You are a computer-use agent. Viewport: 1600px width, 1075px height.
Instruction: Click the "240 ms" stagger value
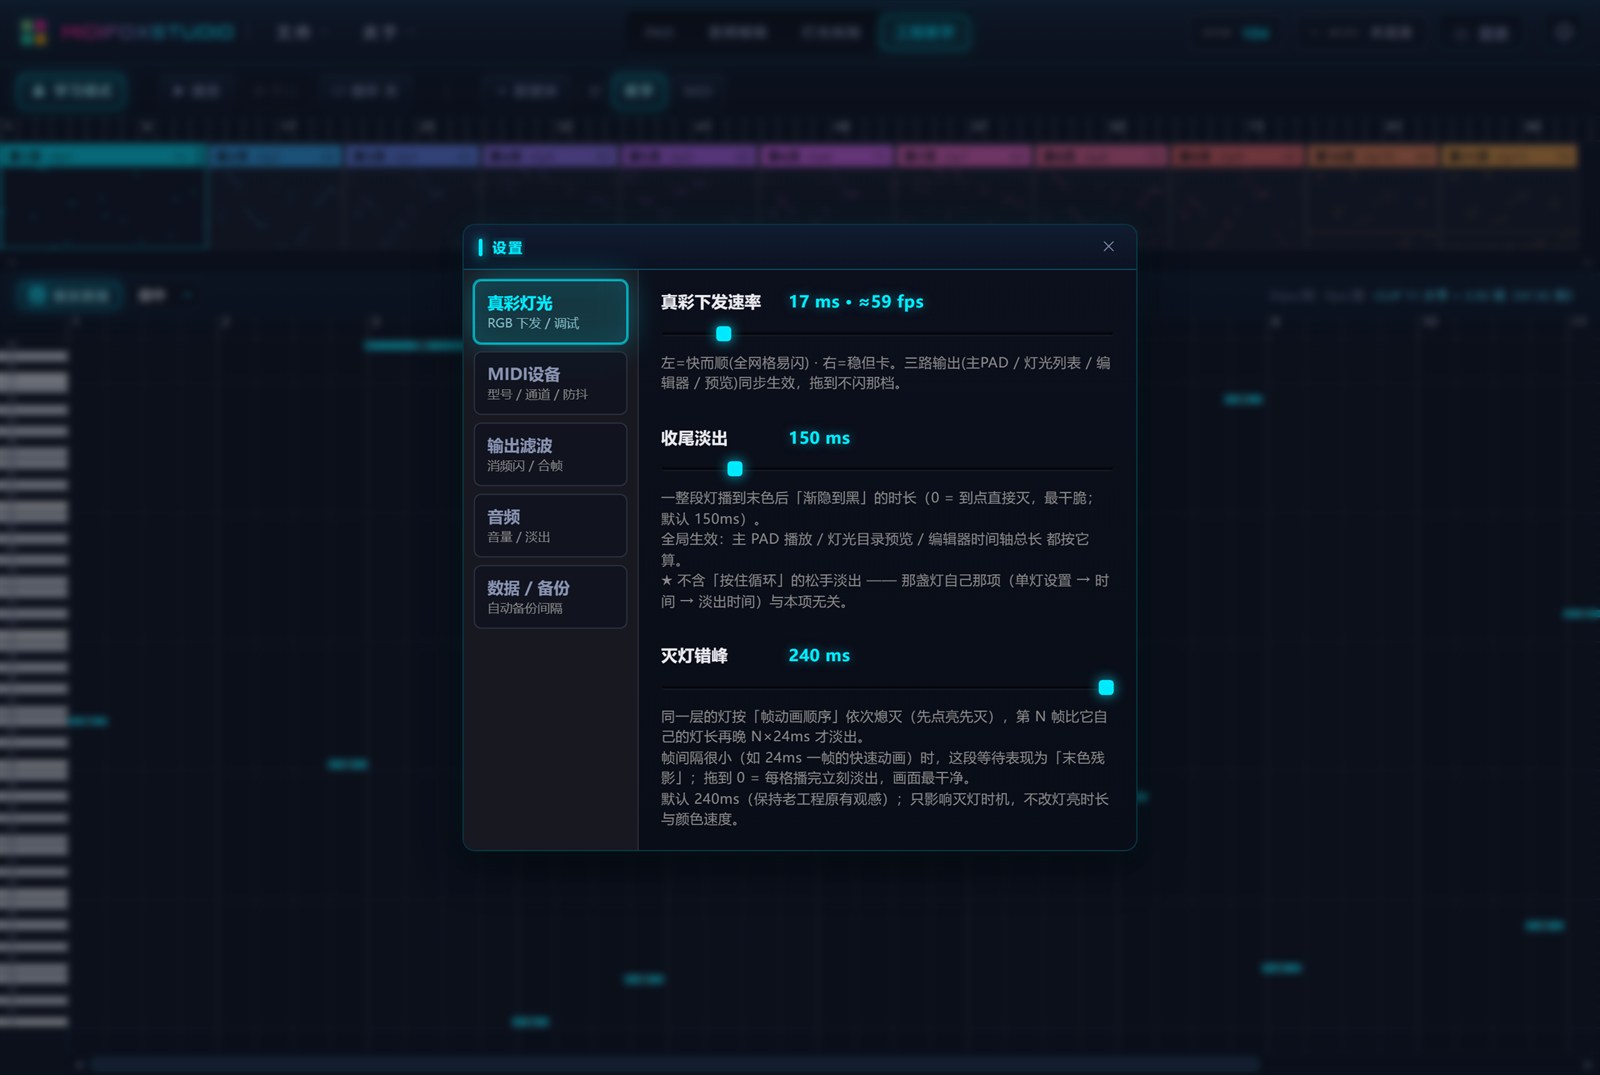(819, 656)
